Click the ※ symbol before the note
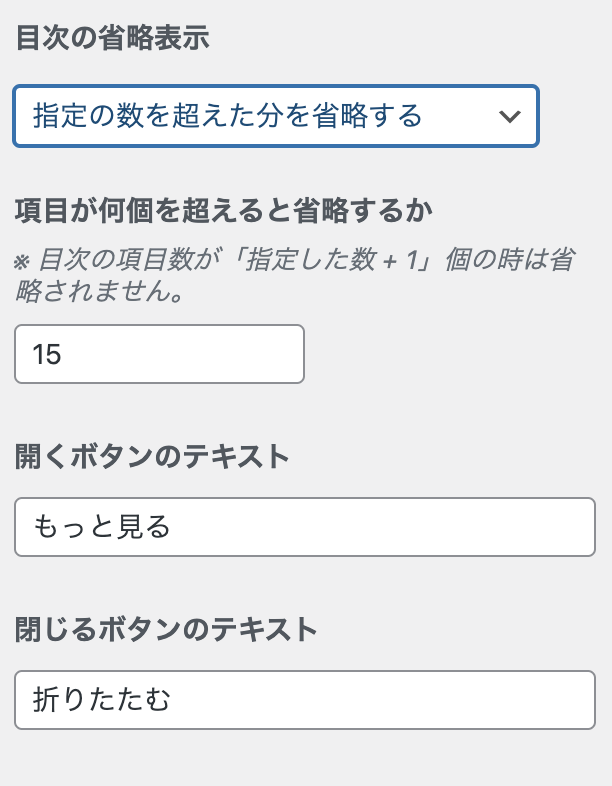This screenshot has height=786, width=612. pos(22,263)
